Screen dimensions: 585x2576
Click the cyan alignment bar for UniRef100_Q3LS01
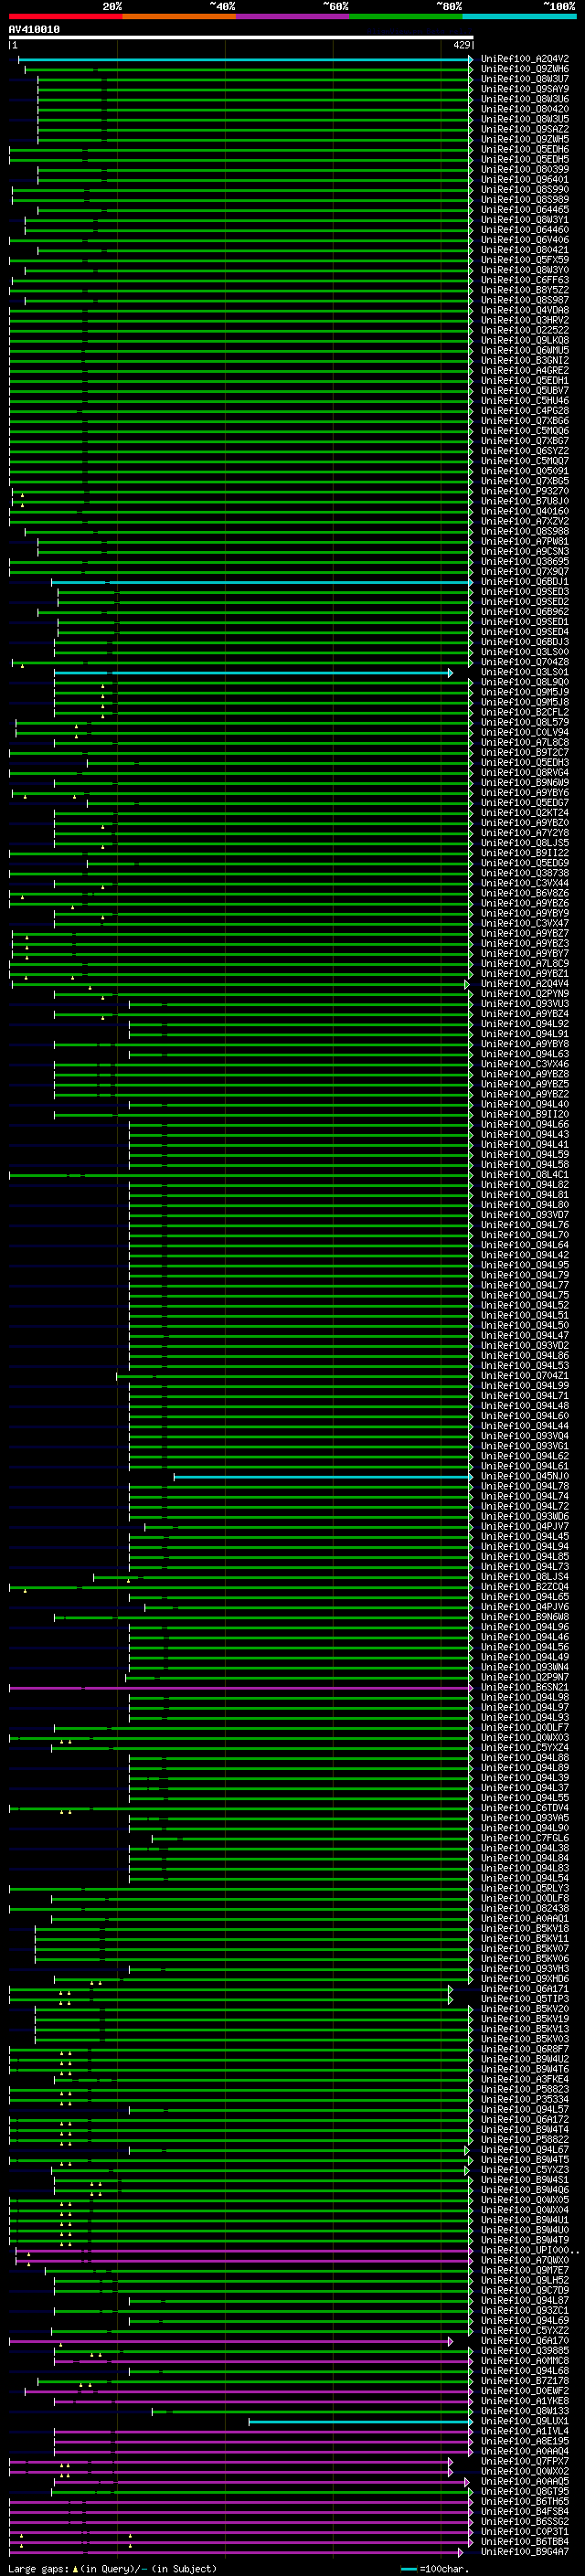(x=252, y=673)
